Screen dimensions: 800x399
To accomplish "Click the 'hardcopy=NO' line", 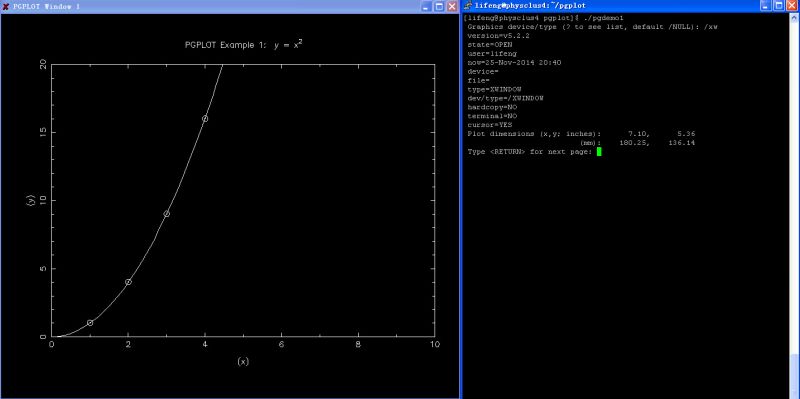I will click(x=492, y=107).
